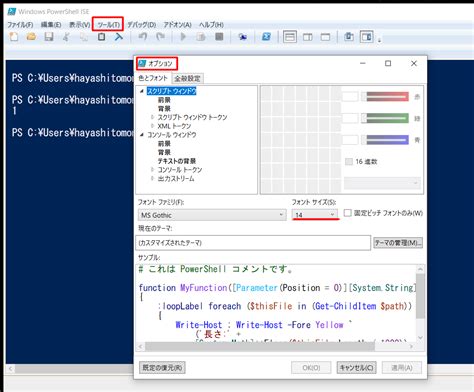
Task: Maximize the オプション dialog window
Action: [388, 63]
